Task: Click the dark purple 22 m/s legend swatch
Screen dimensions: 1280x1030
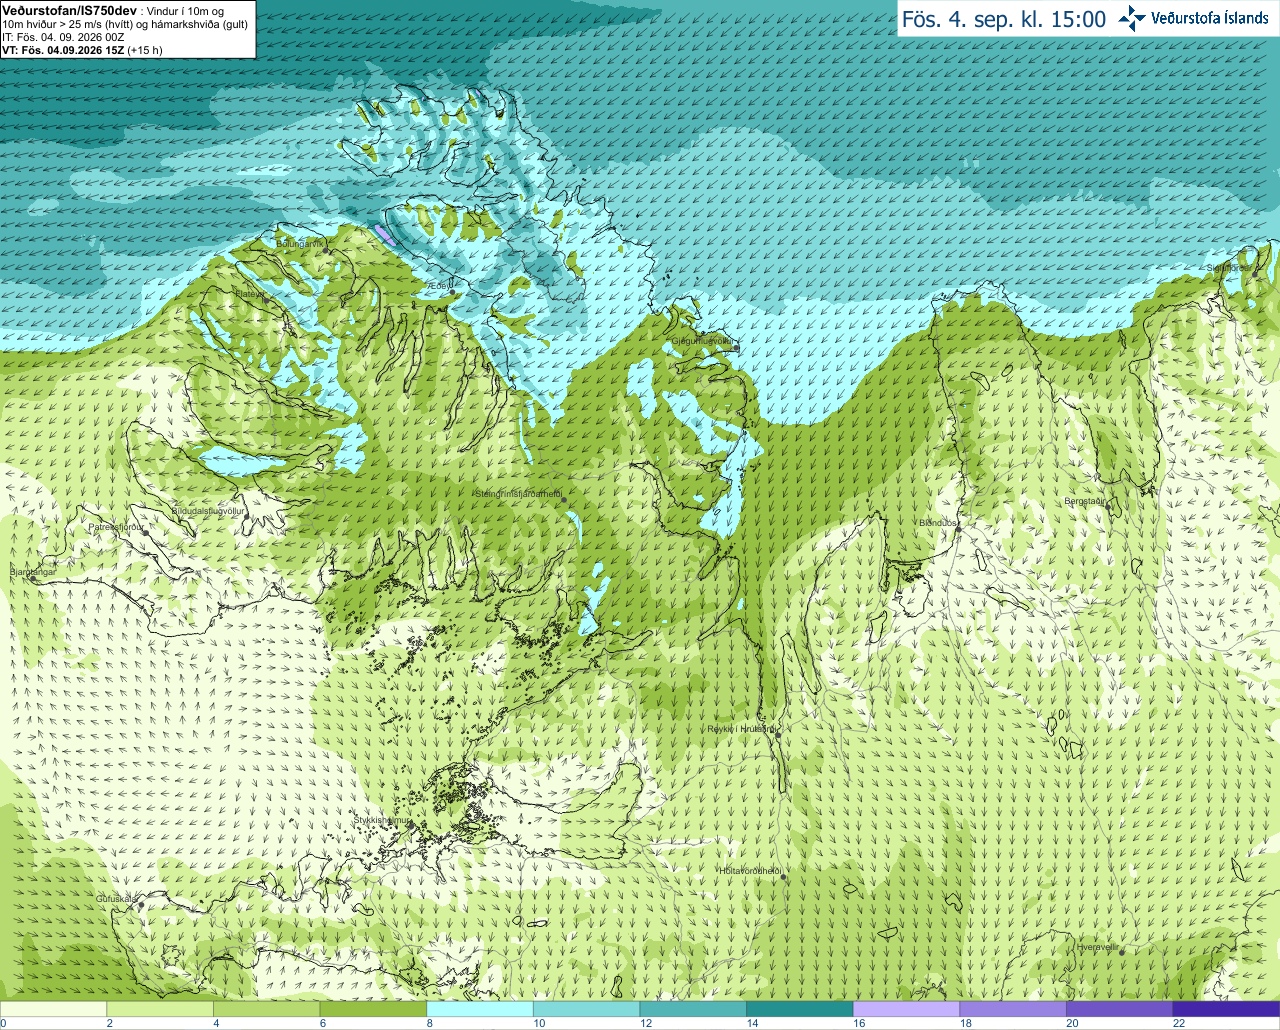Action: [1226, 1009]
